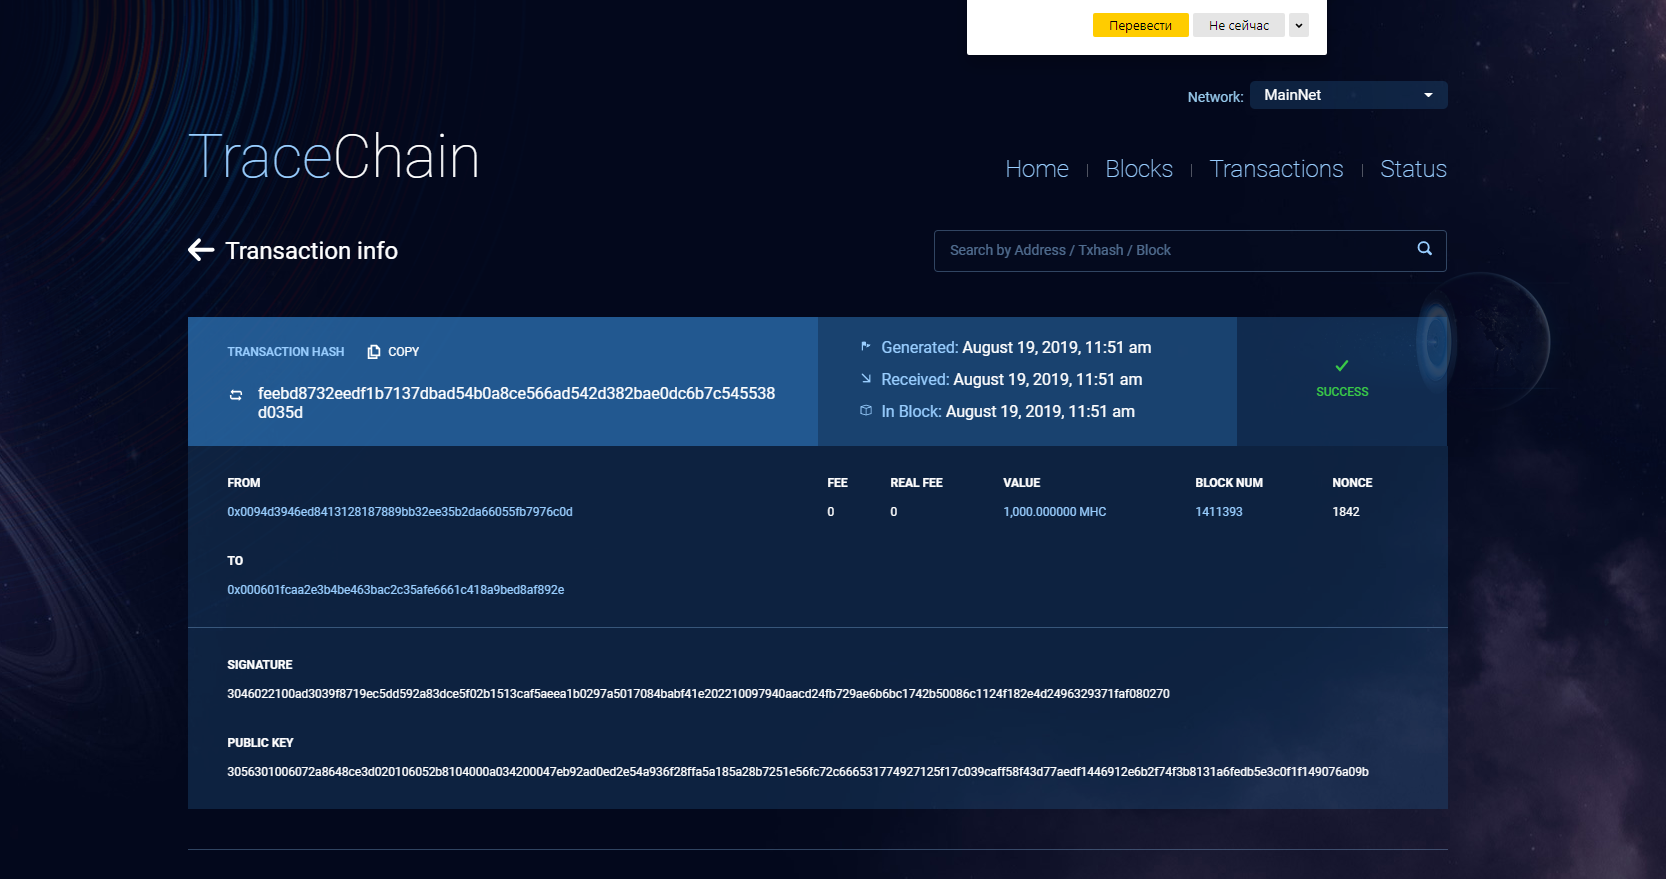Viewport: 1666px width, 879px height.
Task: Click the copy icon next to COPY
Action: [x=374, y=352]
